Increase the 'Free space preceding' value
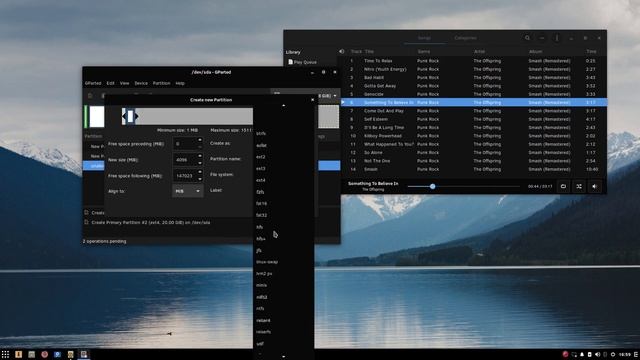The height and width of the screenshot is (360, 640). 200,140
